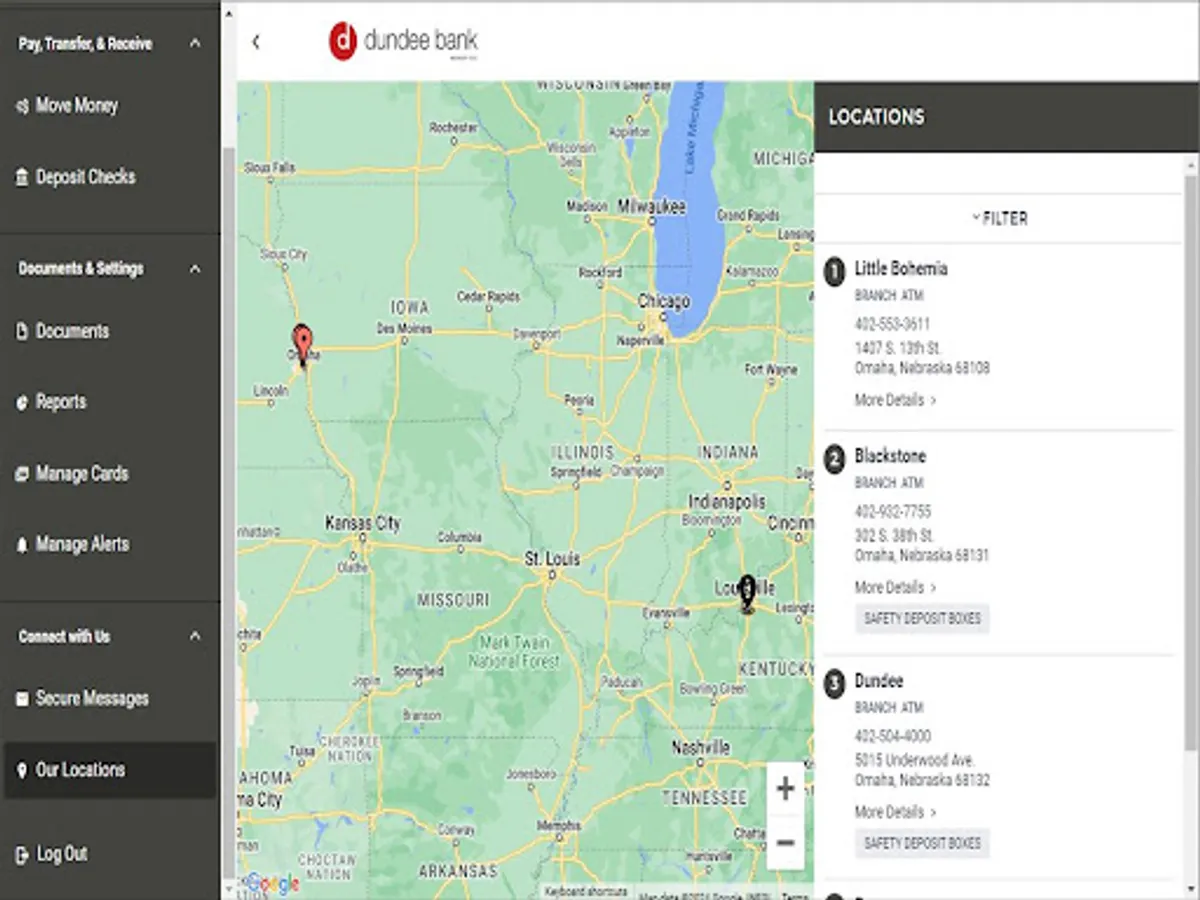
Task: Click the Log Out icon
Action: tap(19, 853)
